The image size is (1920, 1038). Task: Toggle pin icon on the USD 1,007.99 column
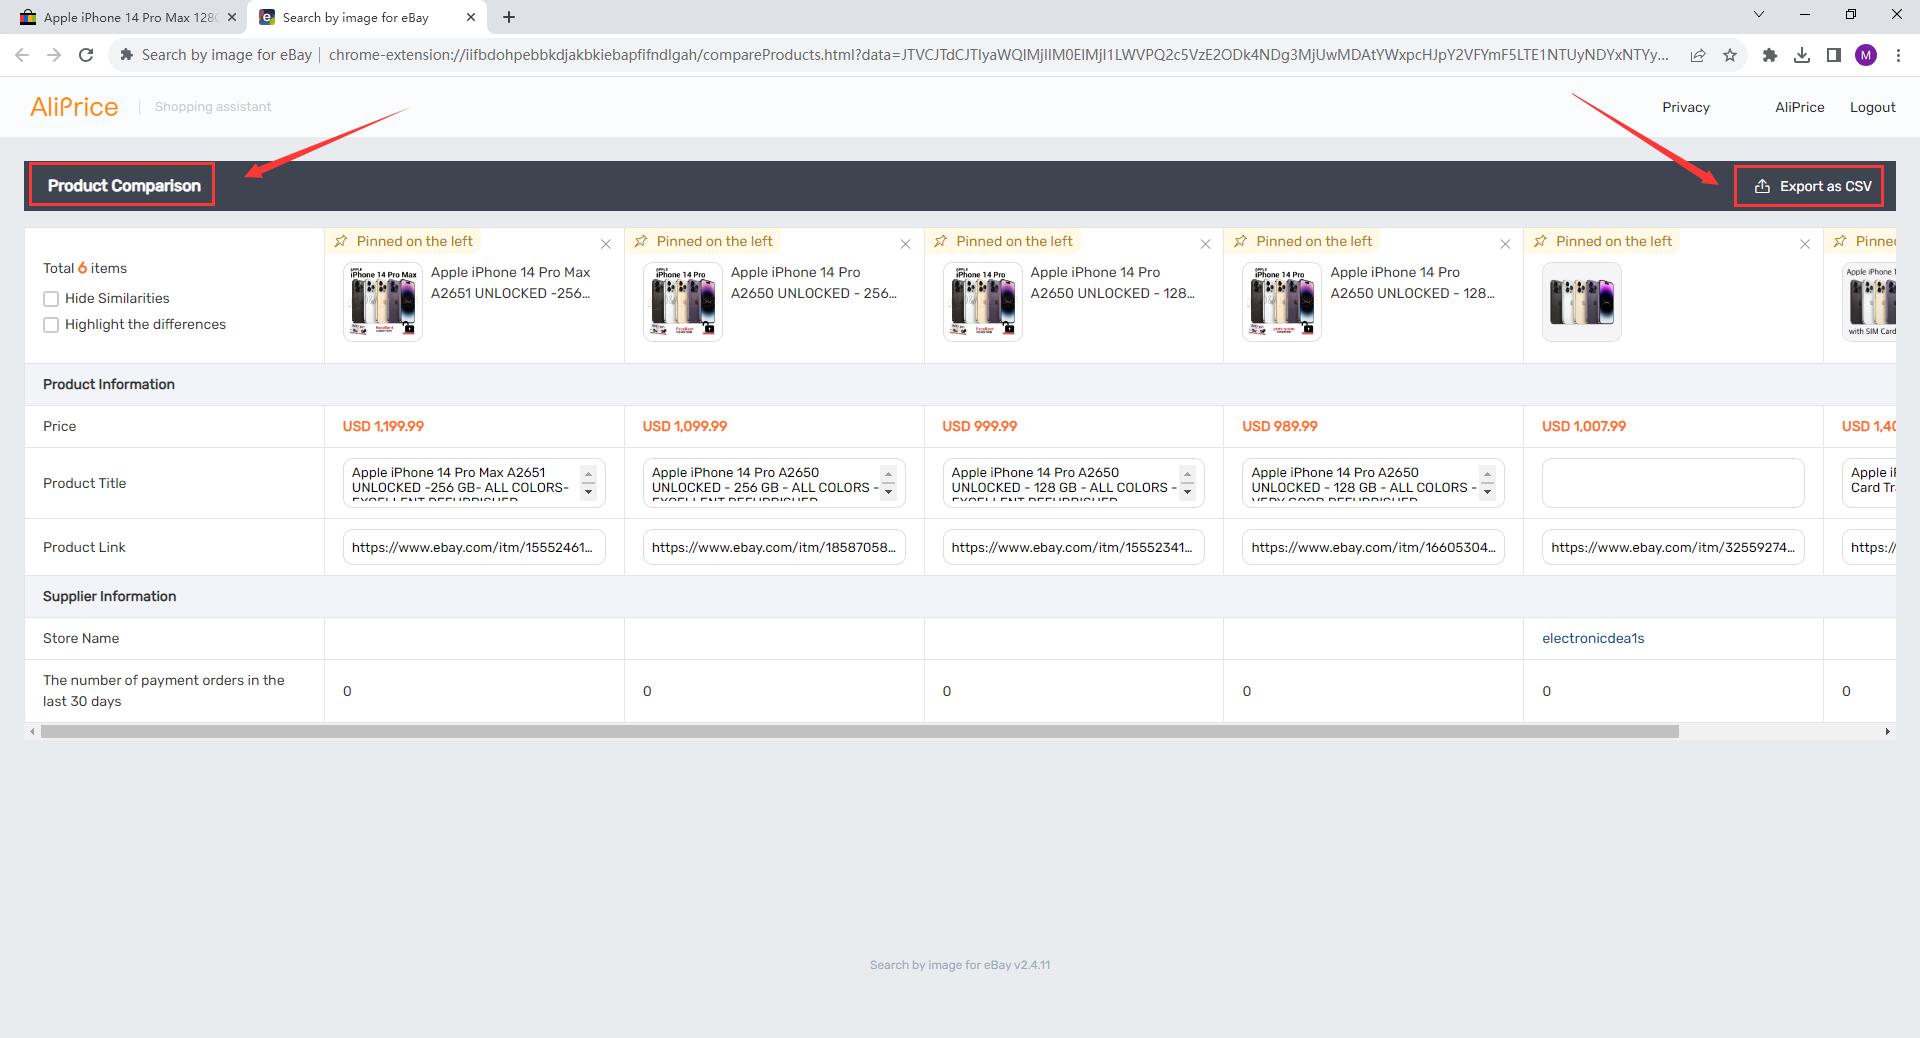coord(1541,241)
